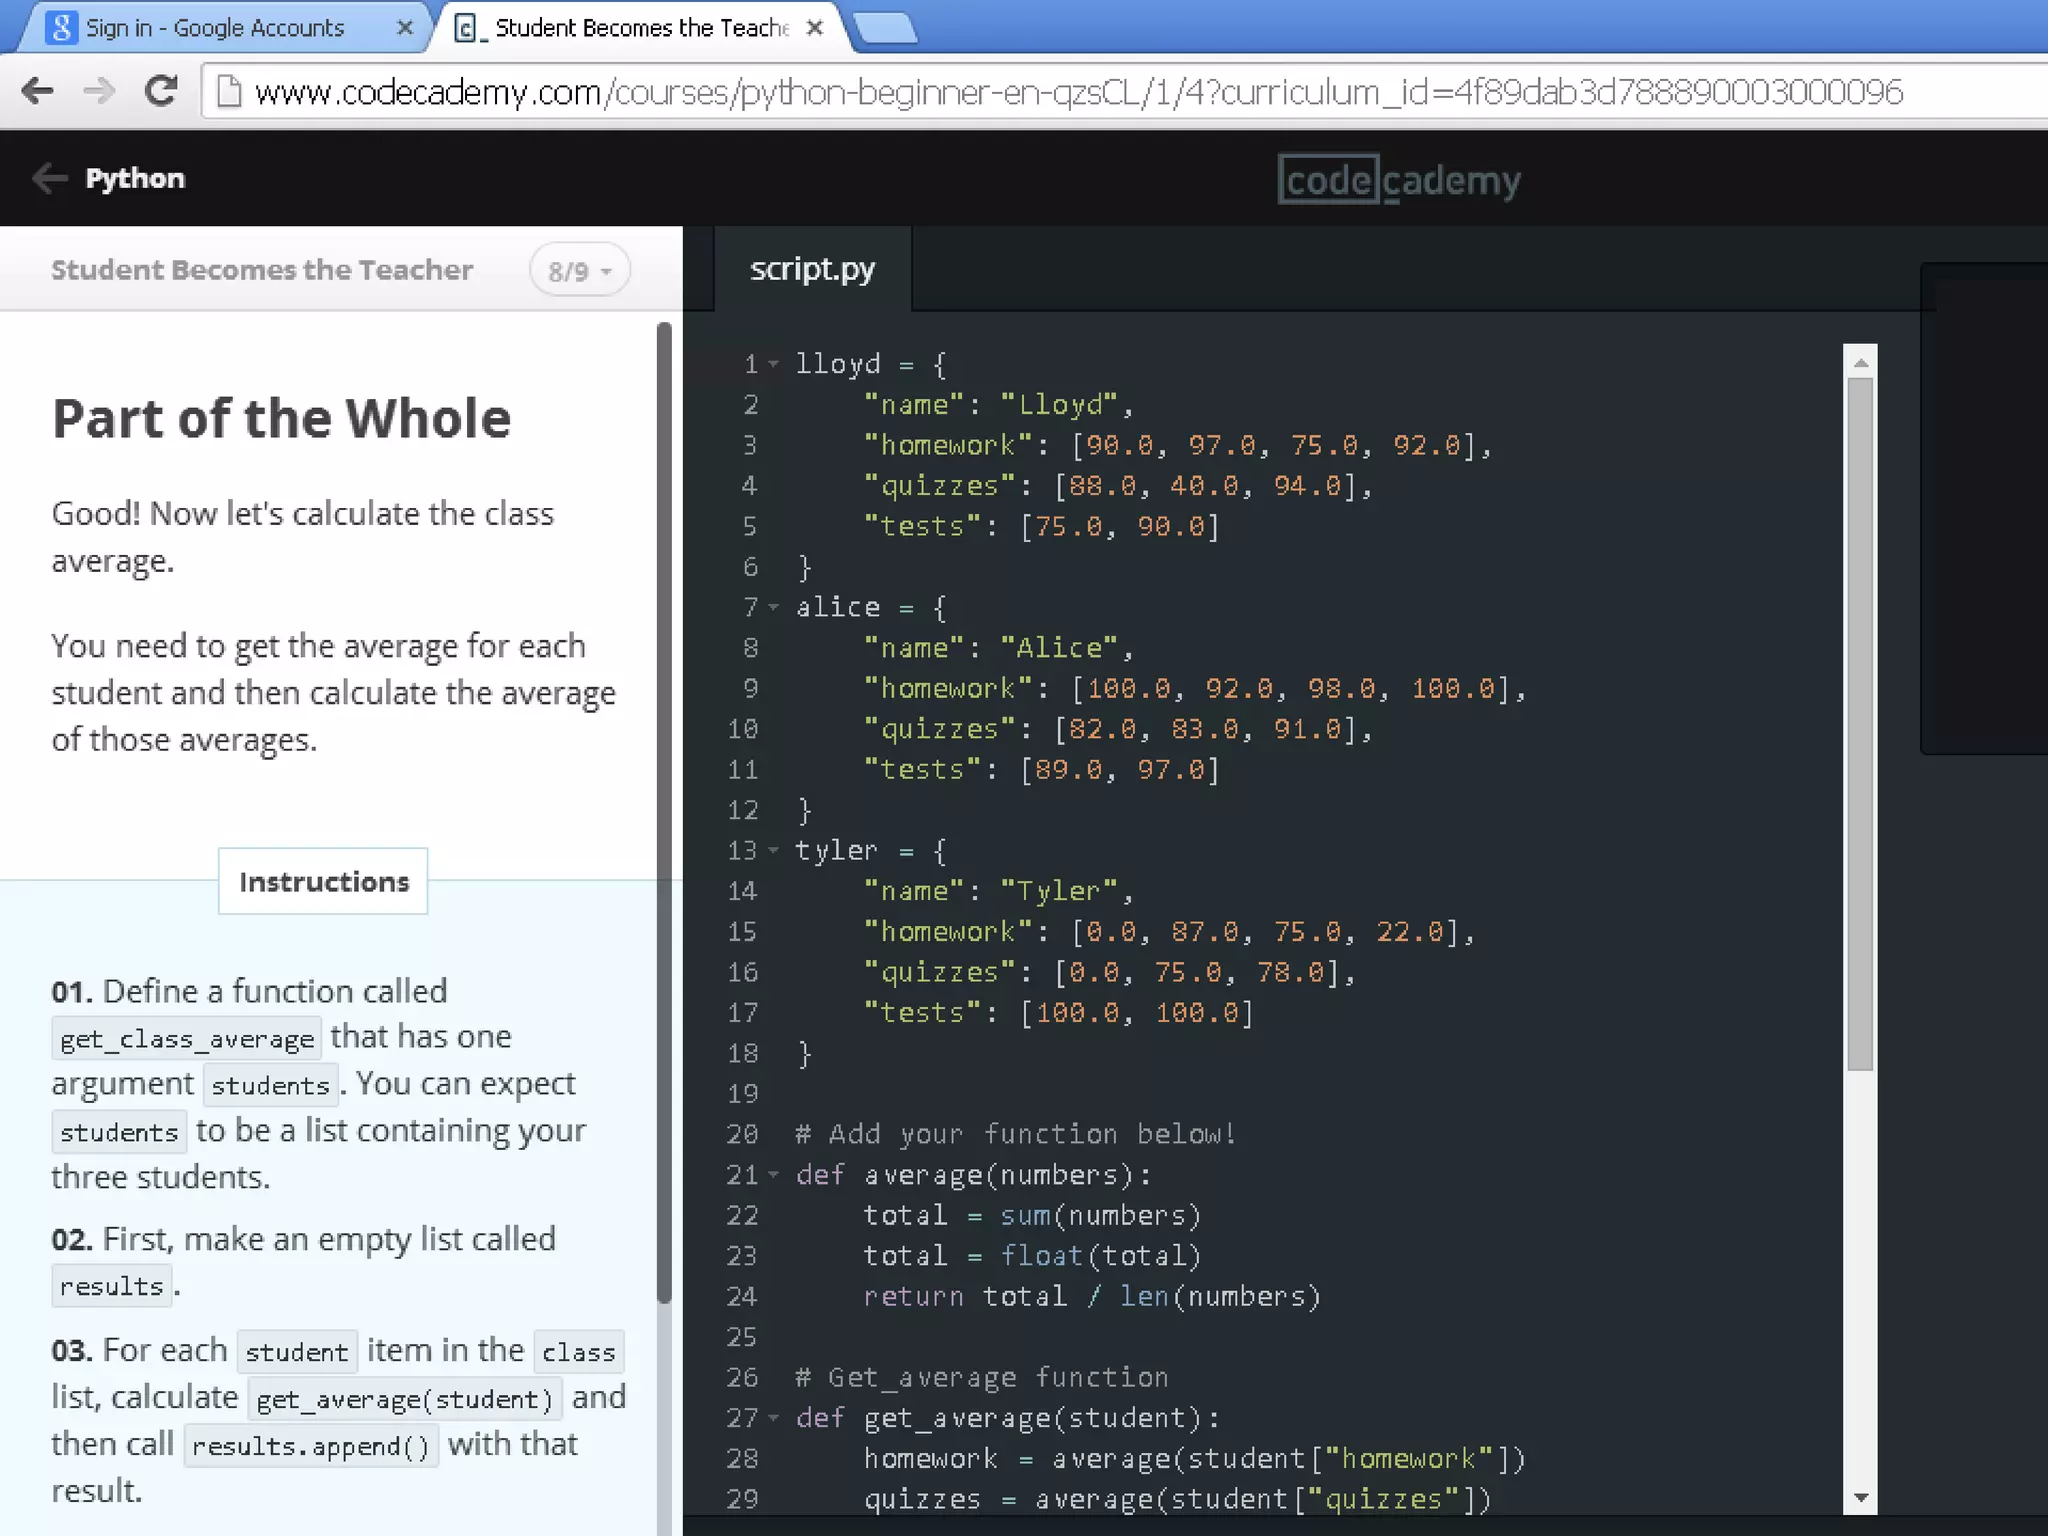This screenshot has height=1536, width=2048.
Task: Open the Python course link
Action: click(x=135, y=178)
